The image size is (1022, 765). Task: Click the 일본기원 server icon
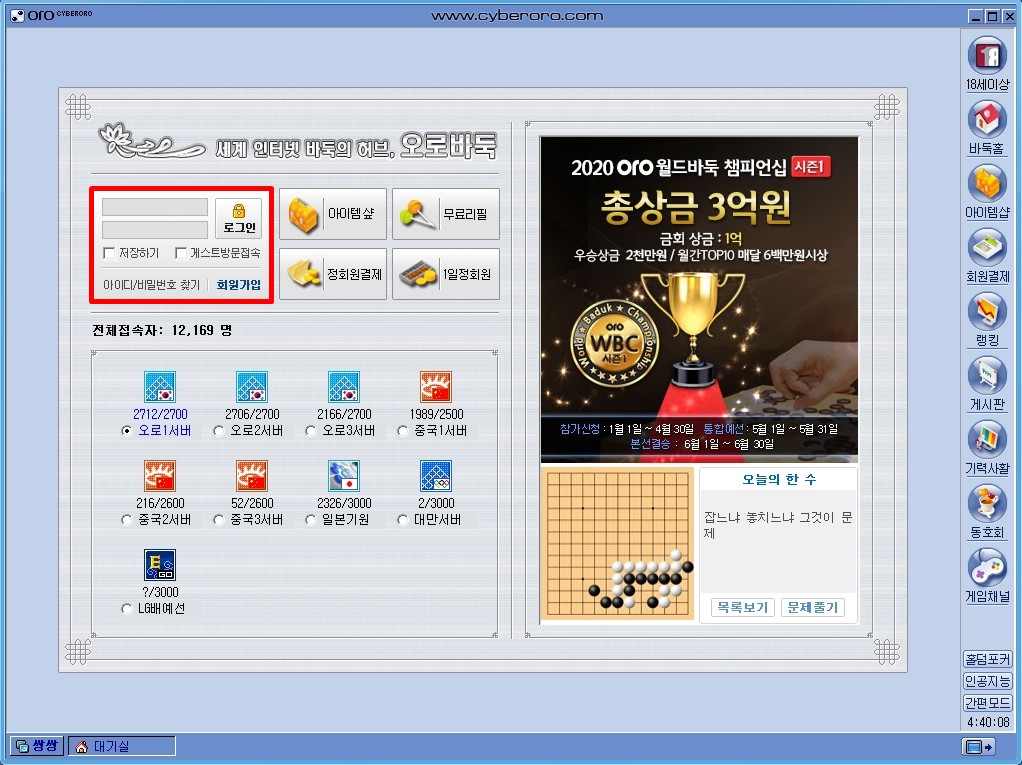[343, 476]
